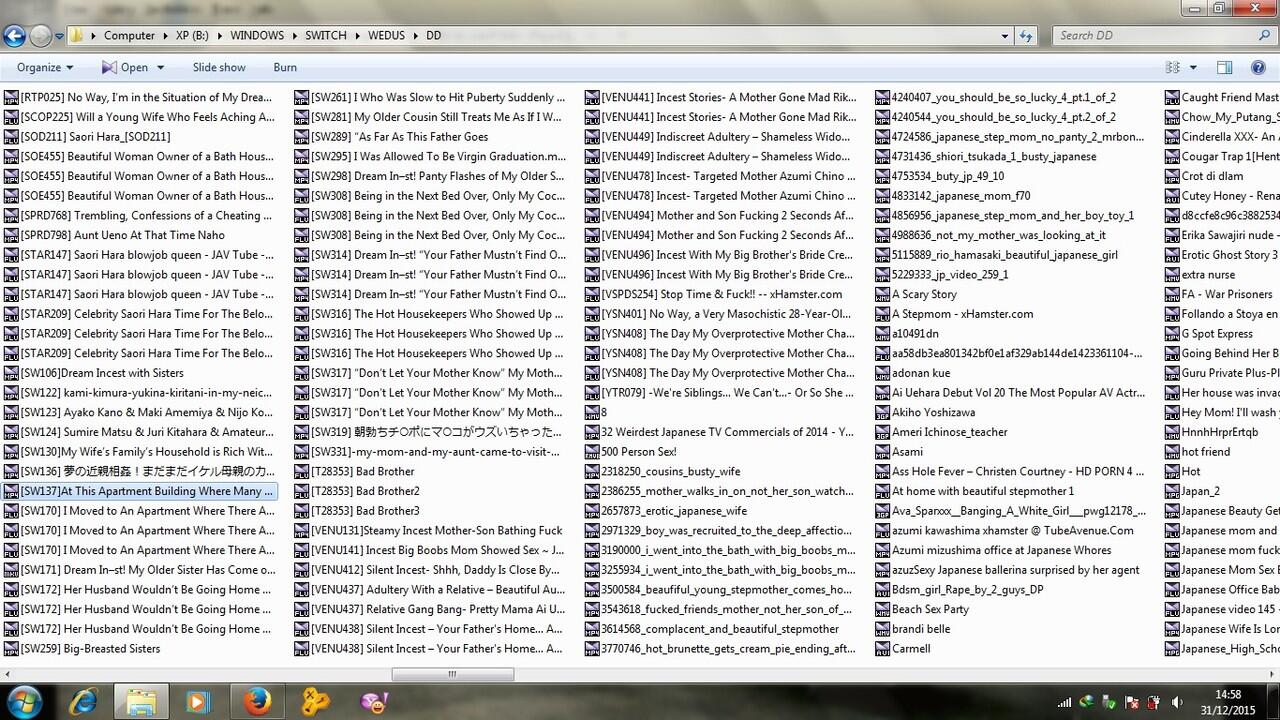This screenshot has width=1280, height=720.
Task: Open Windows Media Player from taskbar
Action: [198, 702]
